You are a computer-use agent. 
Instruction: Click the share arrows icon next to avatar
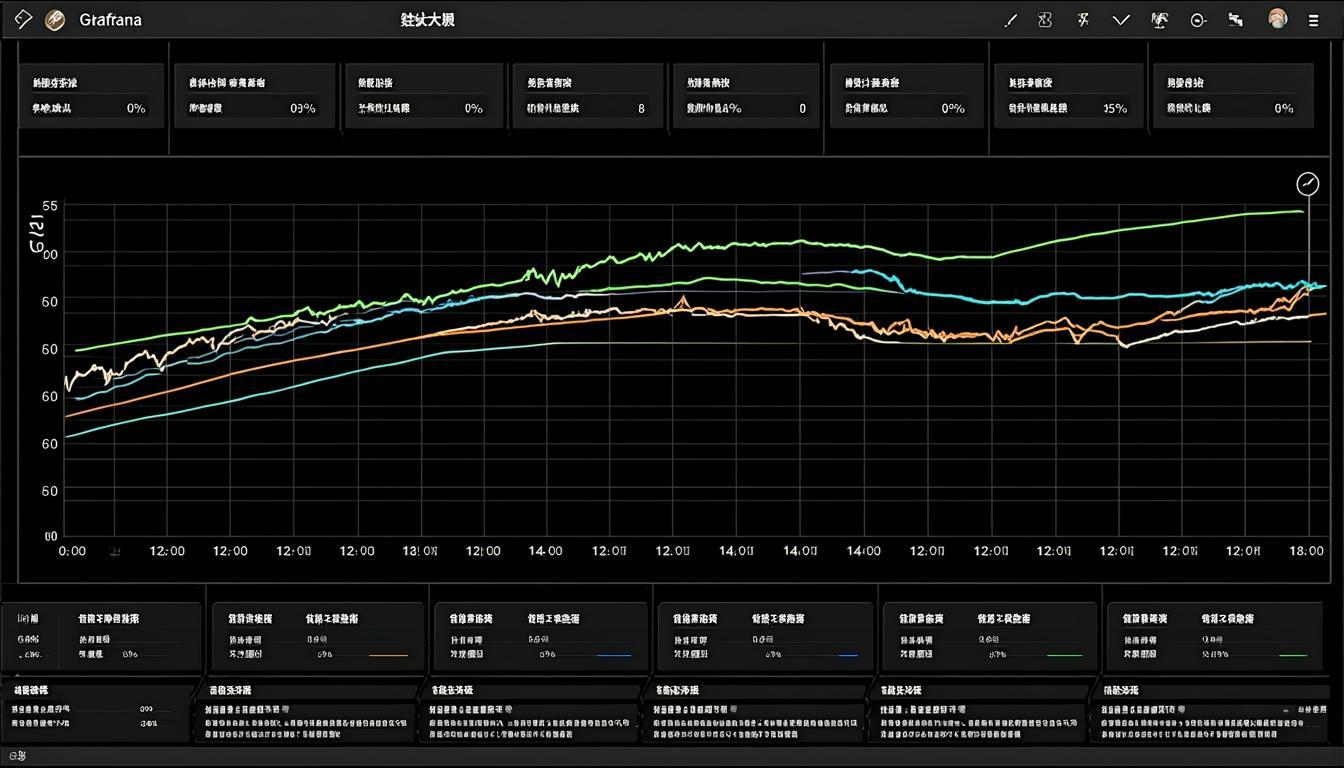[x=1236, y=20]
